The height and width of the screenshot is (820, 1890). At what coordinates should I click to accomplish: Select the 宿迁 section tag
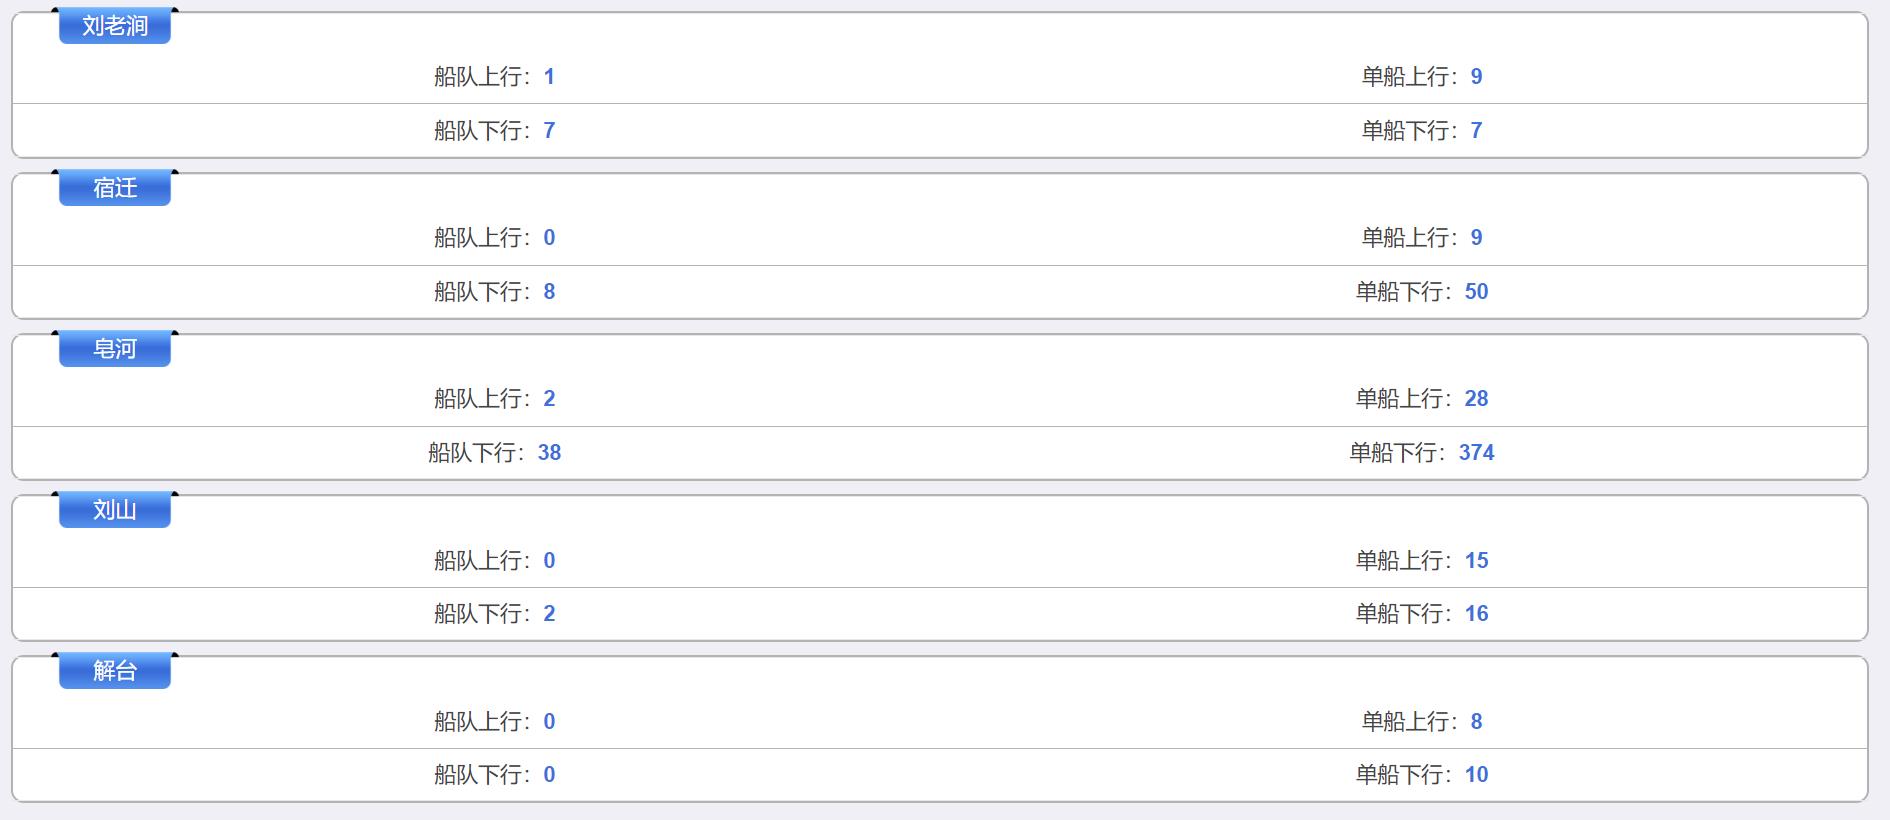pos(115,188)
